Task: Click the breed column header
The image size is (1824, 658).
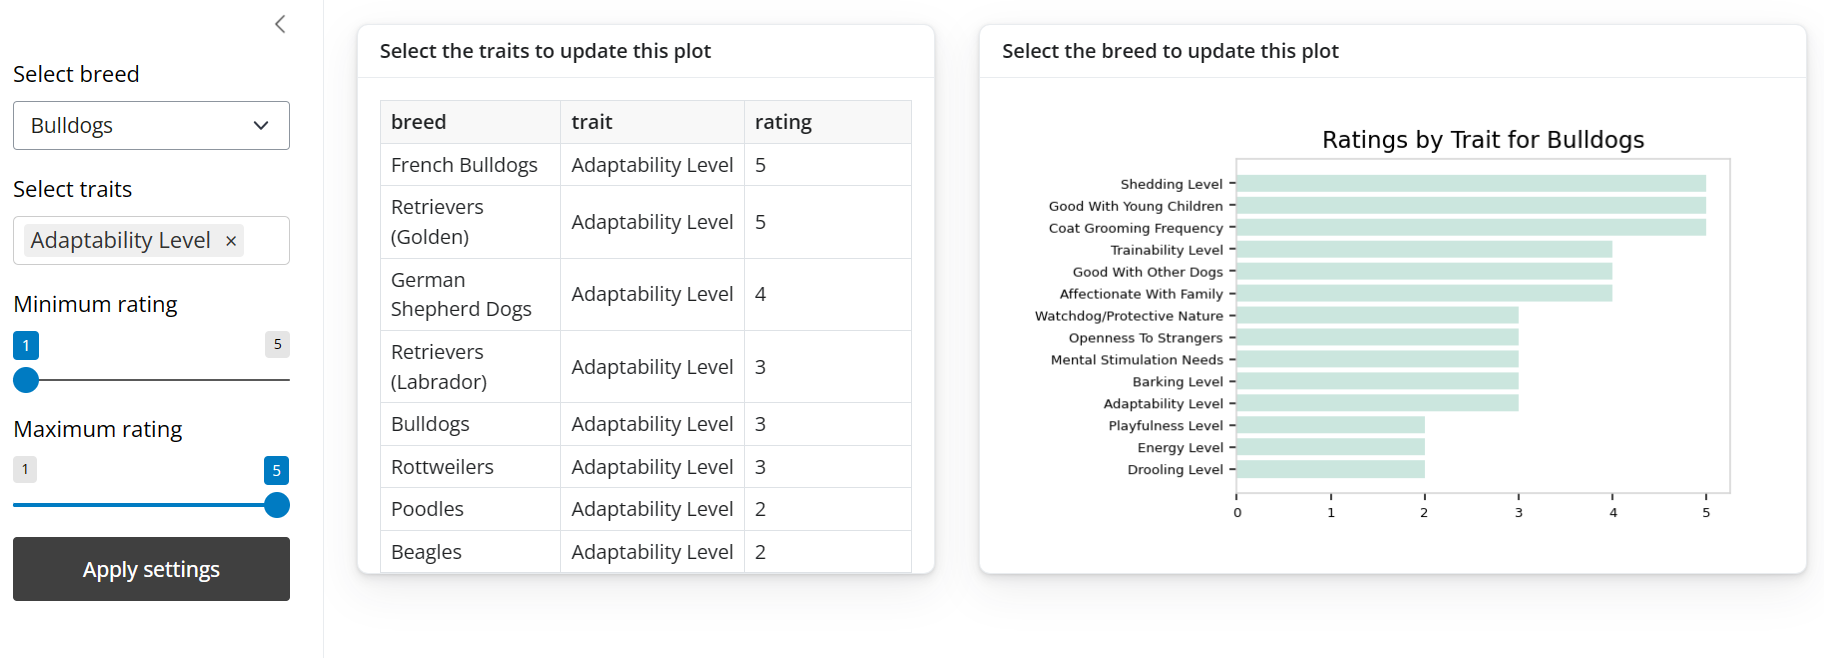Action: click(x=419, y=122)
